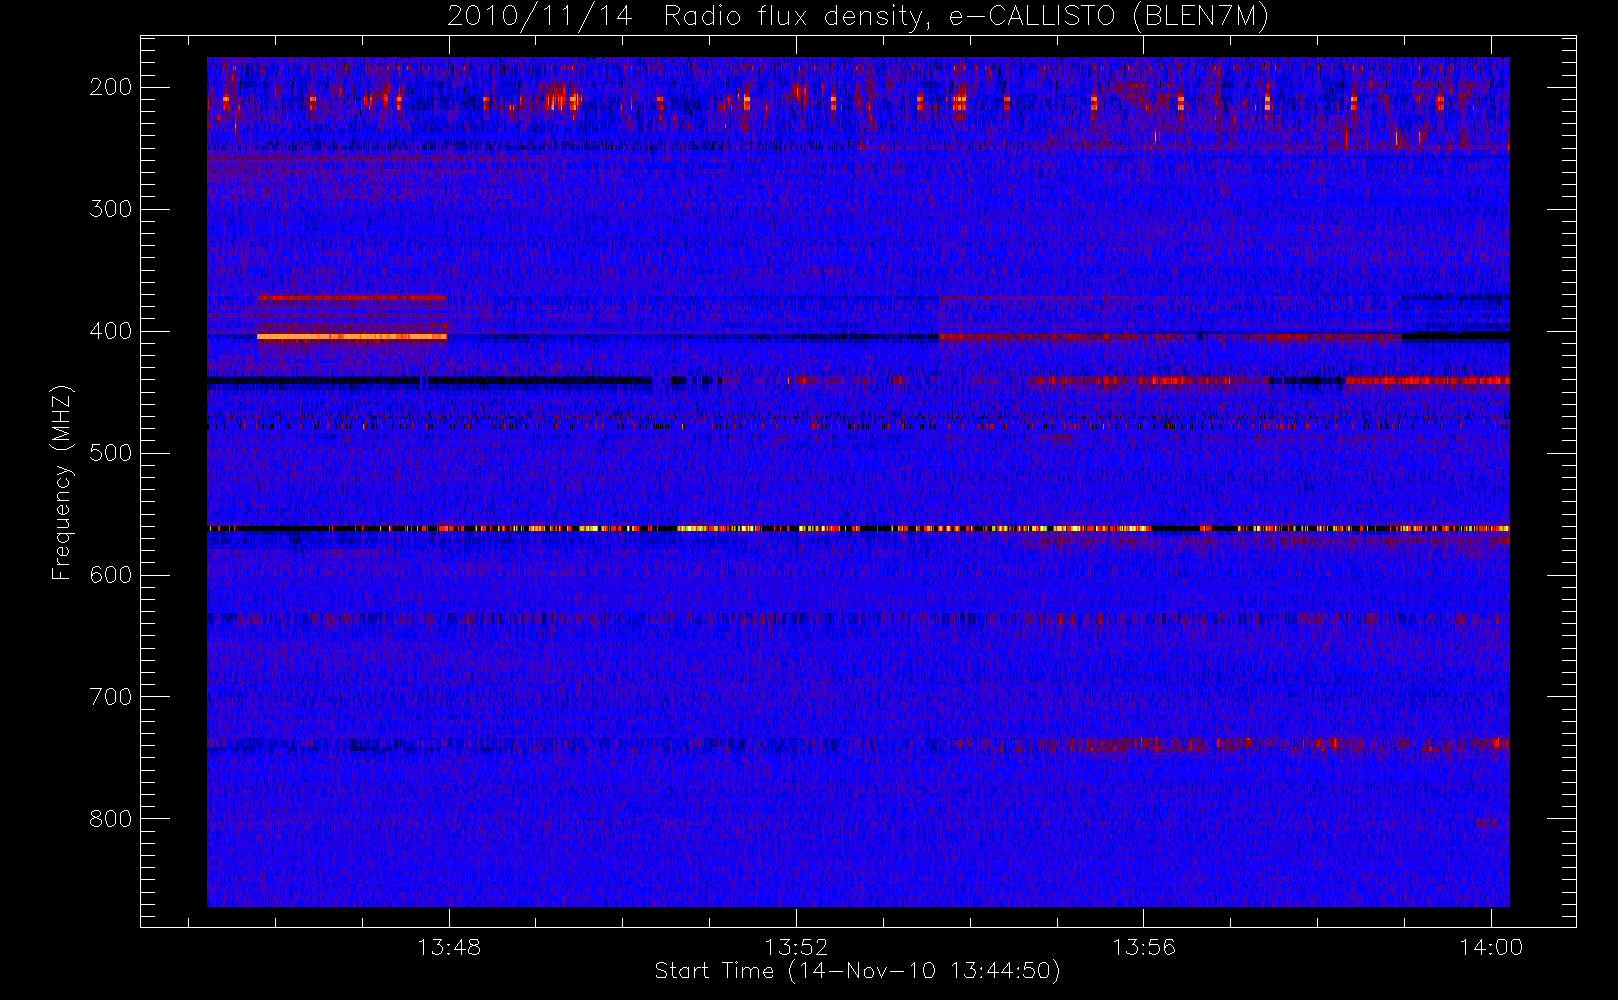Click the 800 frequency tick label

point(110,819)
